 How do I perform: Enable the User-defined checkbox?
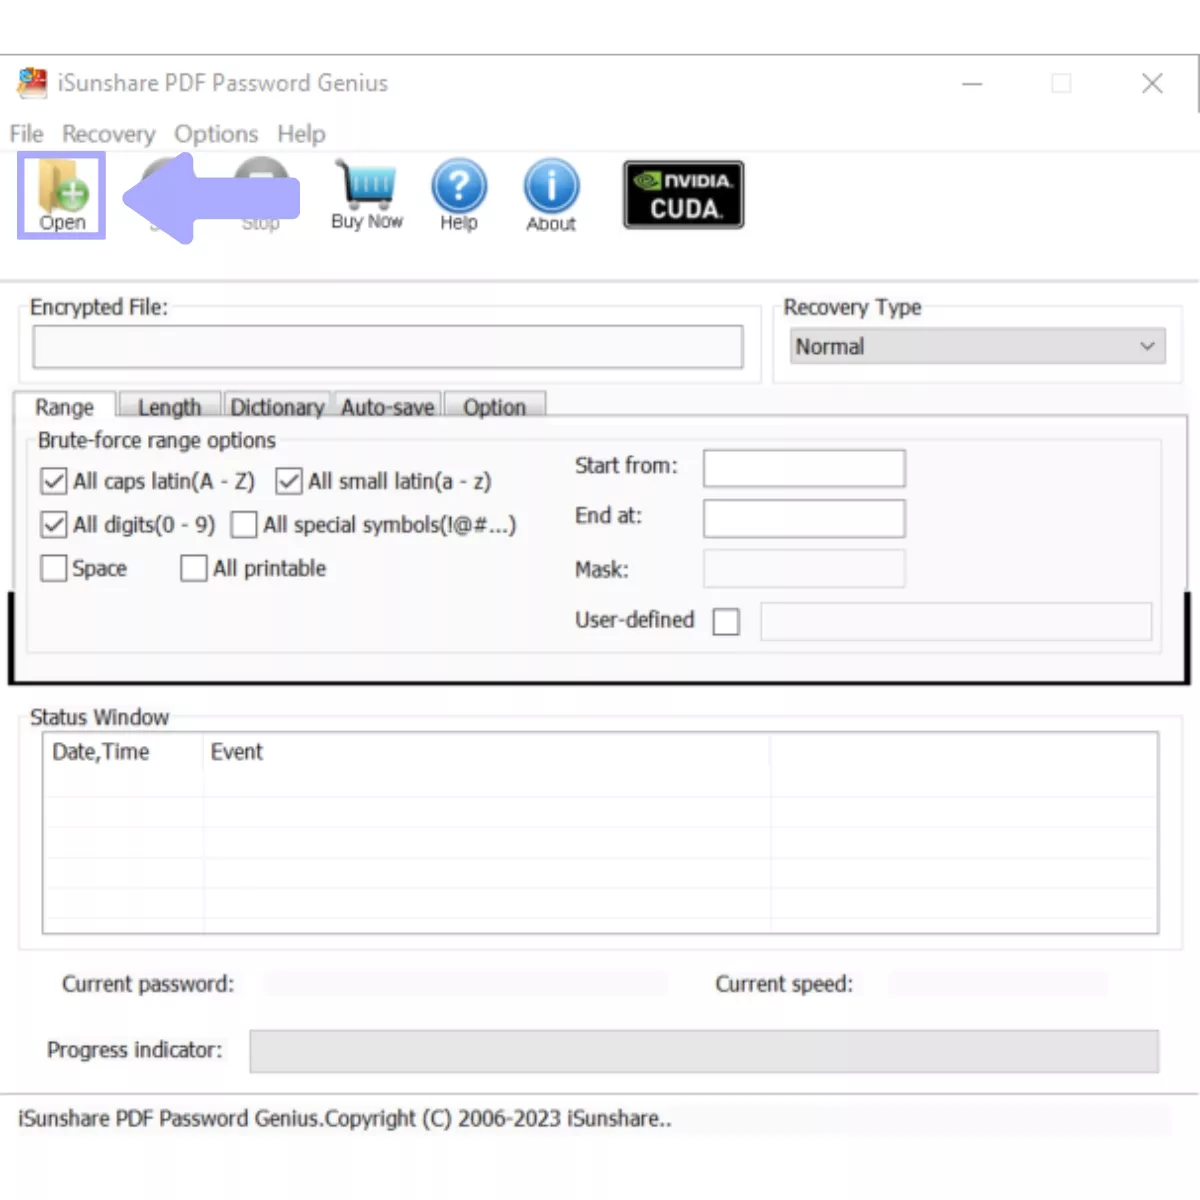pos(726,622)
